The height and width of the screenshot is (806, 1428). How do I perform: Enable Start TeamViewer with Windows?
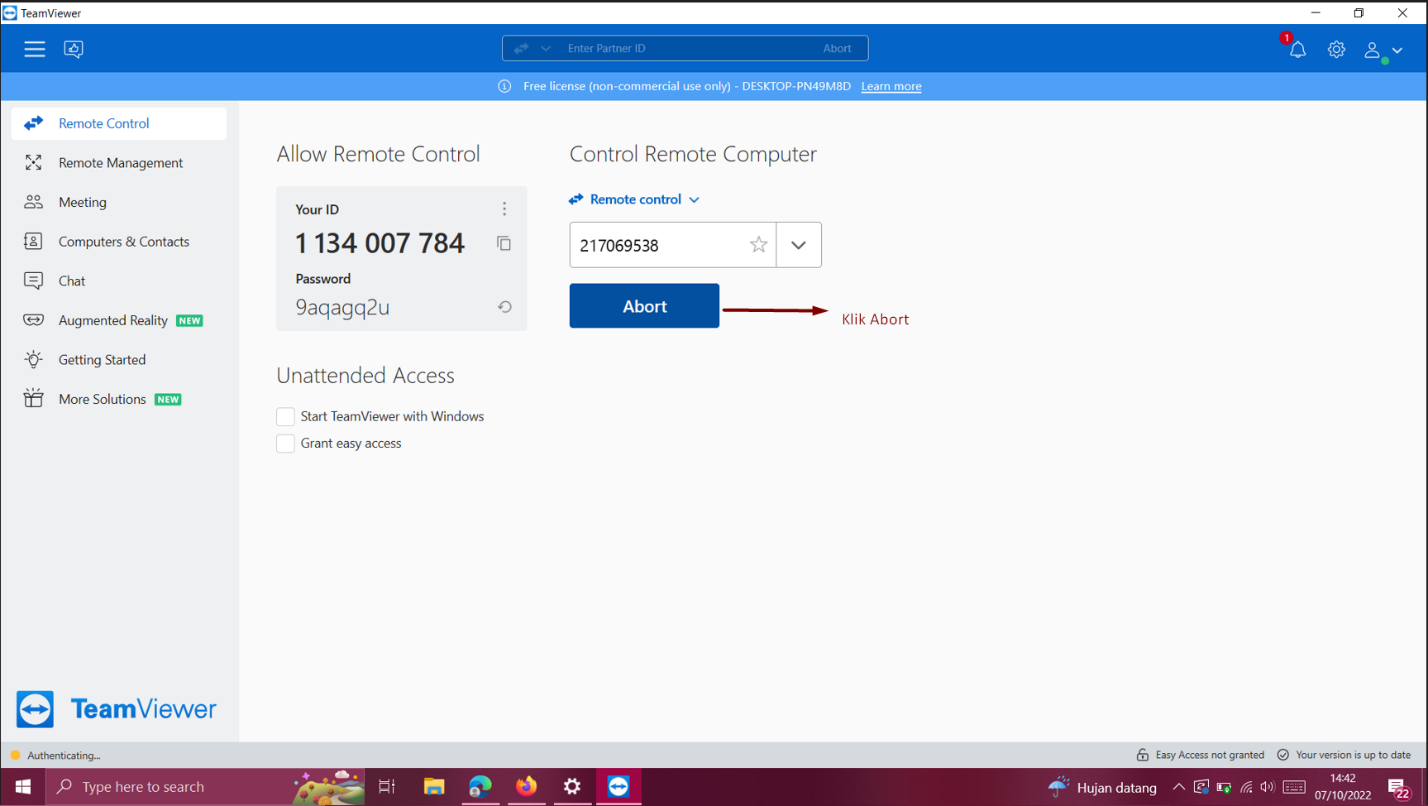pyautogui.click(x=286, y=416)
